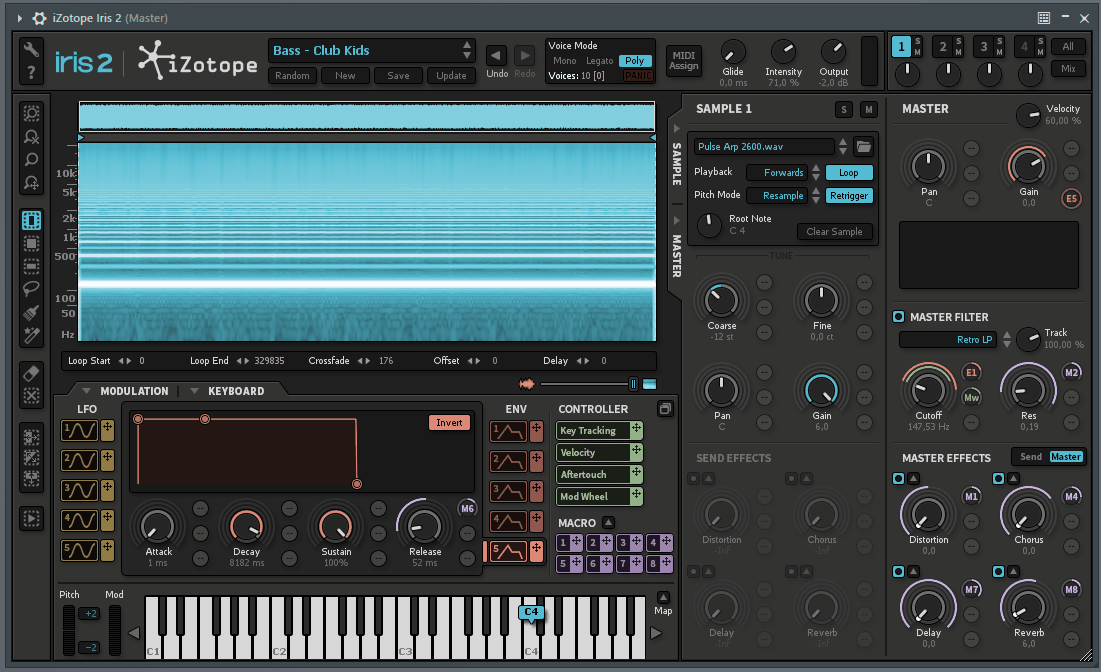Select the eraser tool

31,373
